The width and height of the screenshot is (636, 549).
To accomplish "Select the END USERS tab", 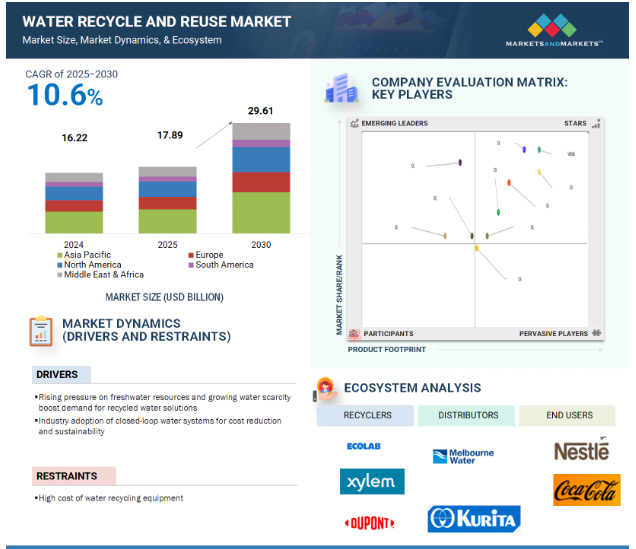I will click(567, 415).
